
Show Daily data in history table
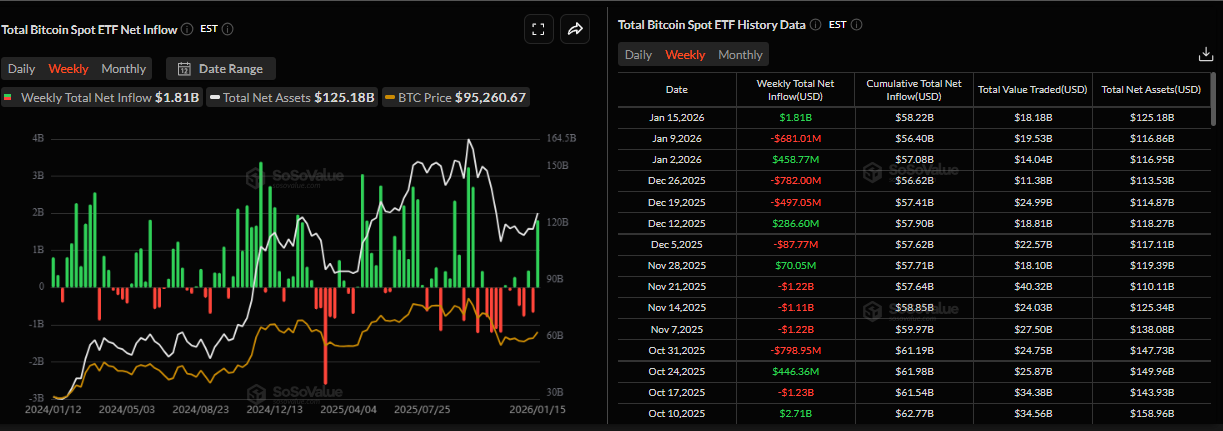(x=638, y=55)
